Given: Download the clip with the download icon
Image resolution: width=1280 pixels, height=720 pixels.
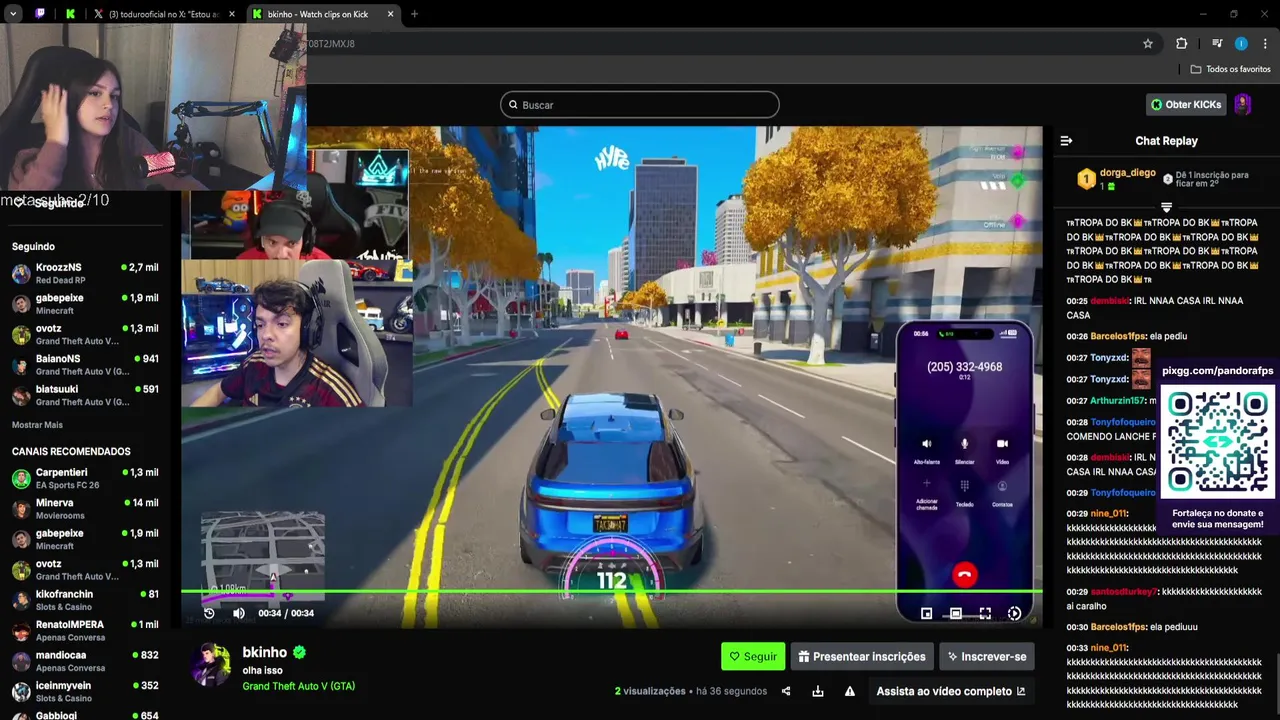Looking at the screenshot, I should pyautogui.click(x=817, y=691).
